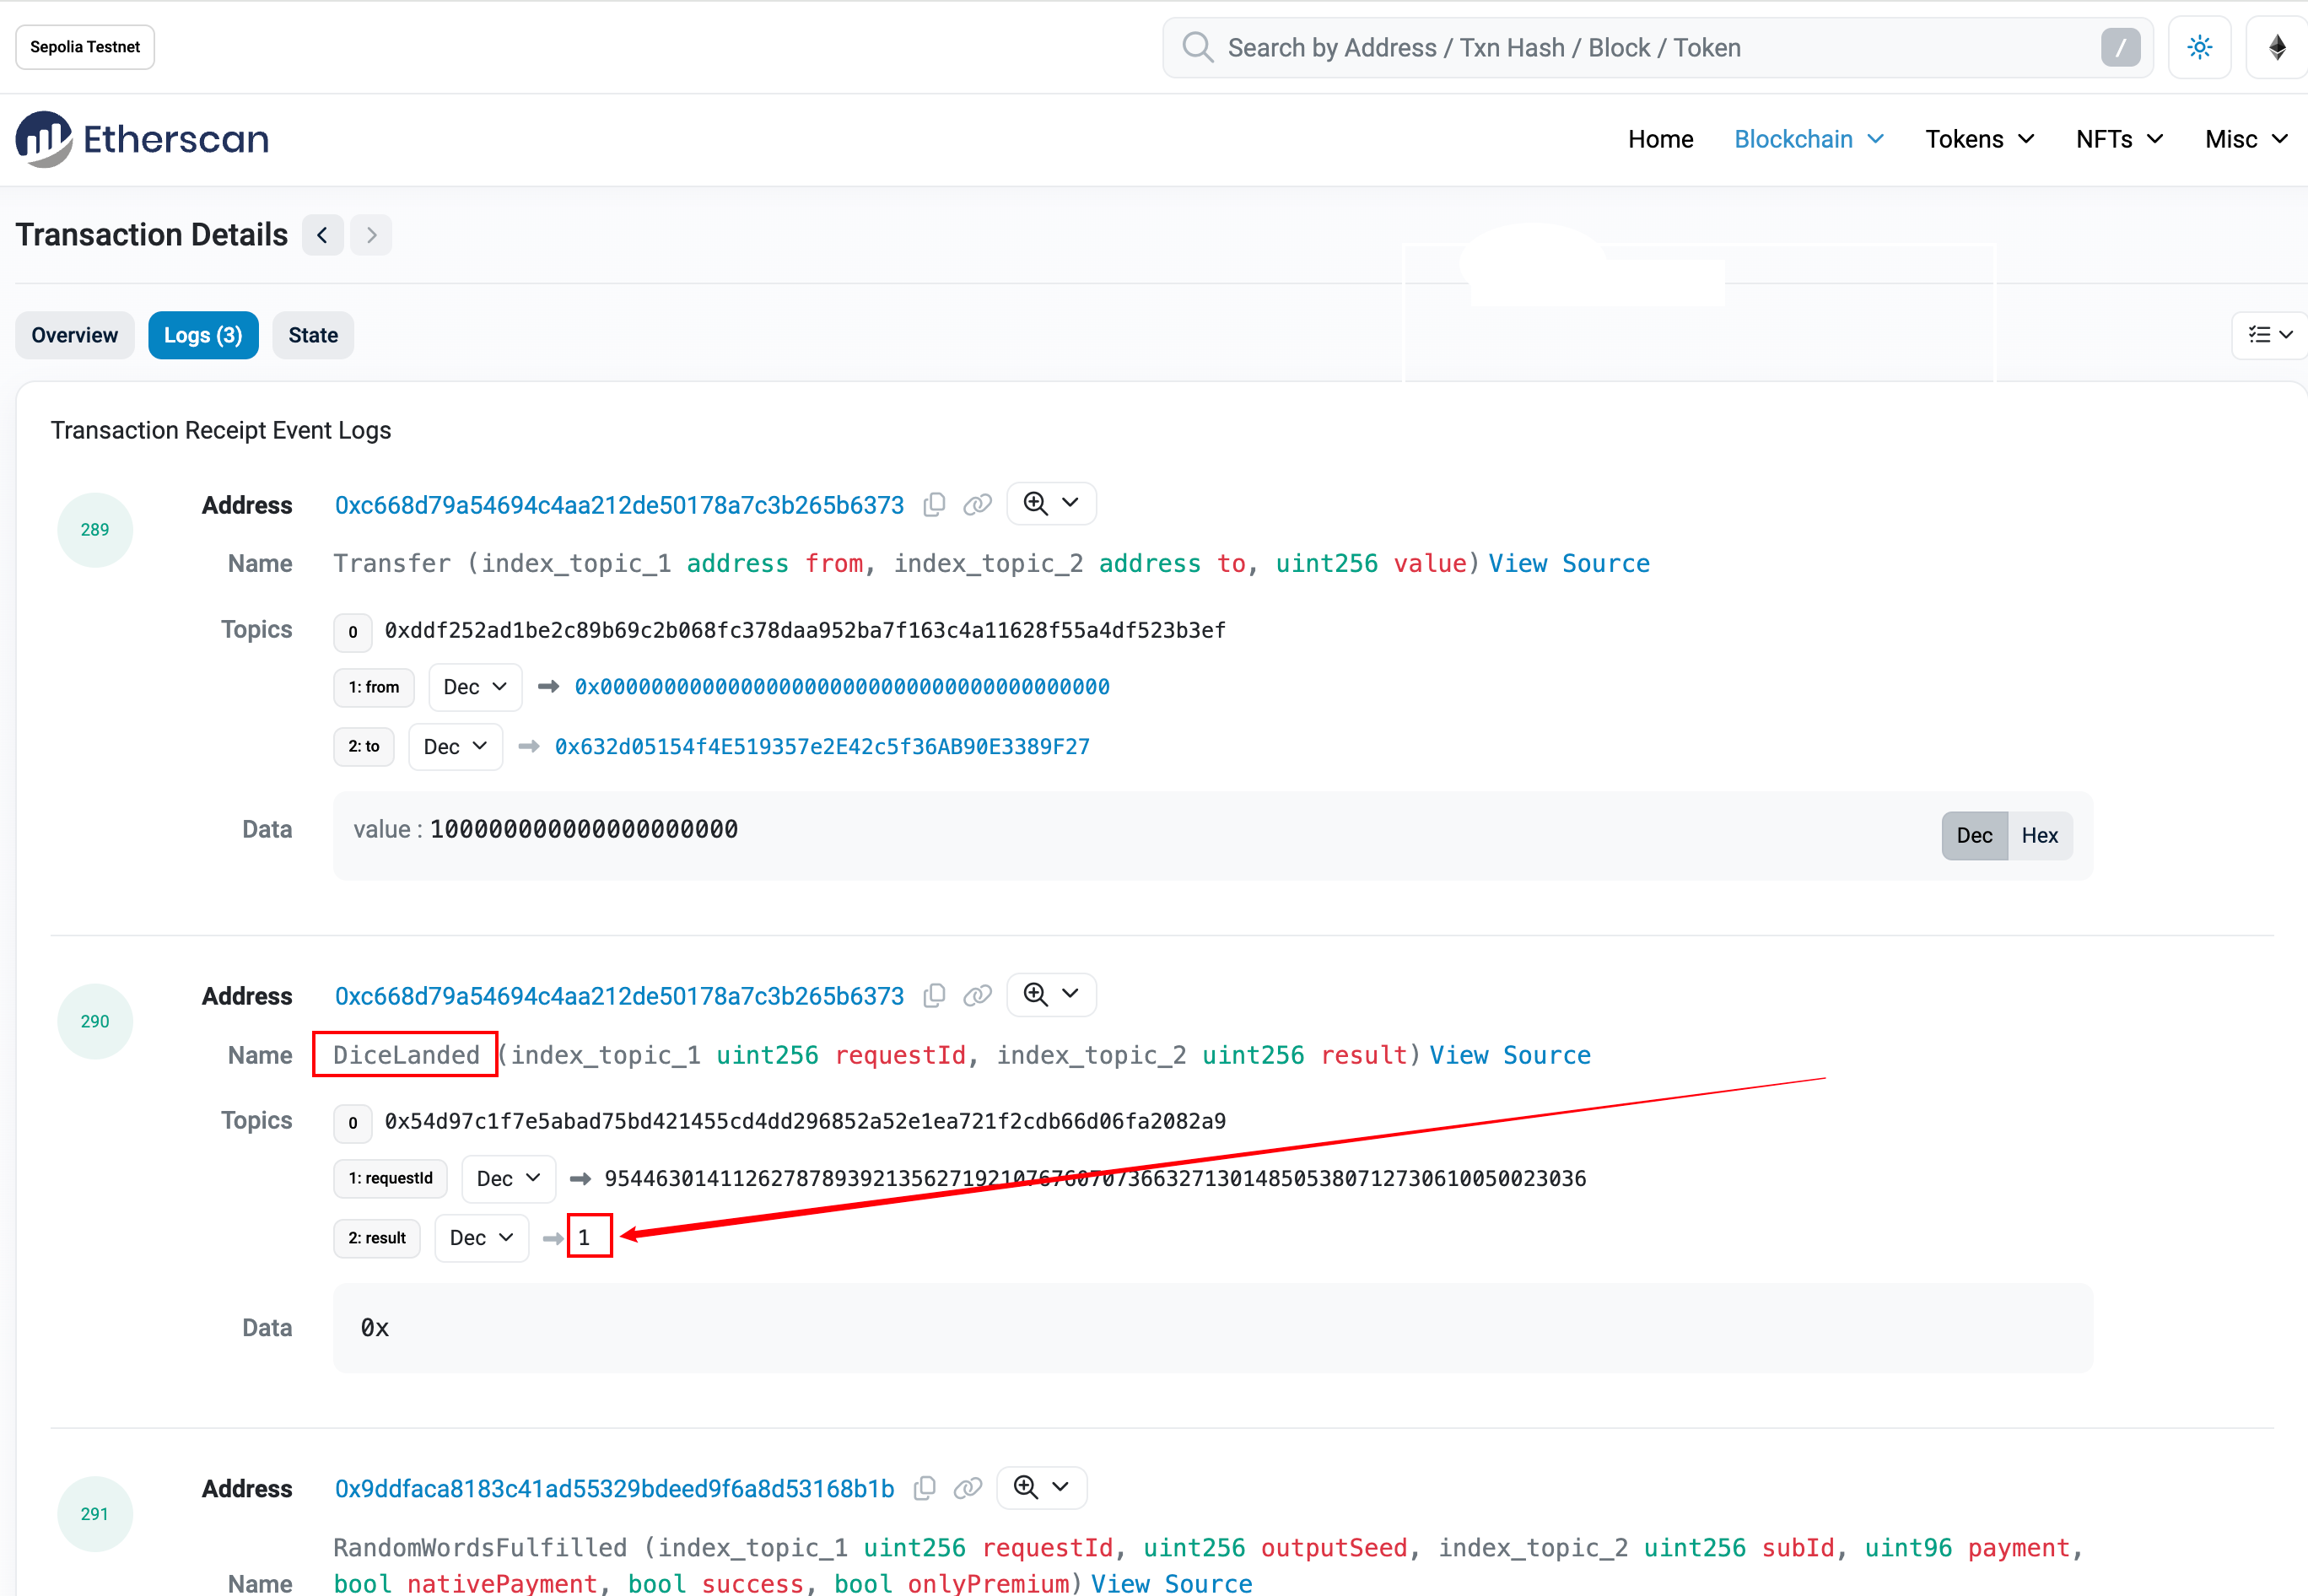2308x1596 pixels.
Task: Open log 291 address 0x9ddfaca8 link
Action: click(614, 1488)
